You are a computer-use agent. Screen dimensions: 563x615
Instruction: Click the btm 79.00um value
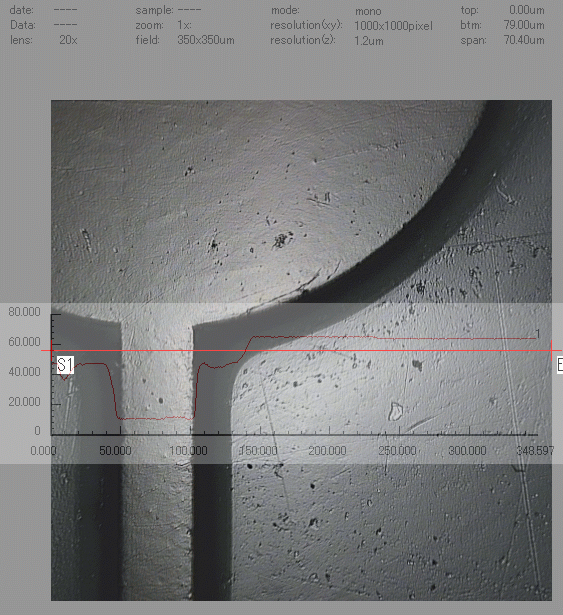tap(524, 25)
